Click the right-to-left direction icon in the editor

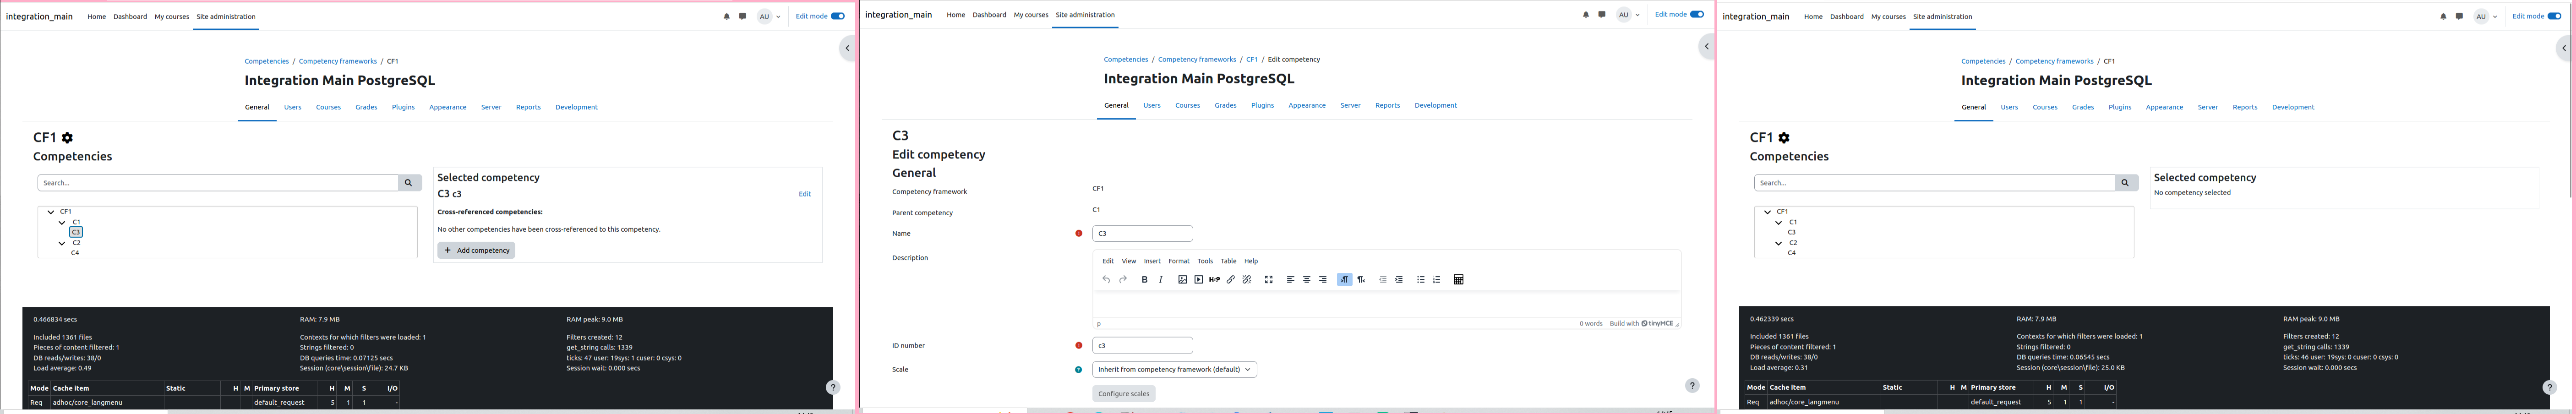click(x=1361, y=280)
